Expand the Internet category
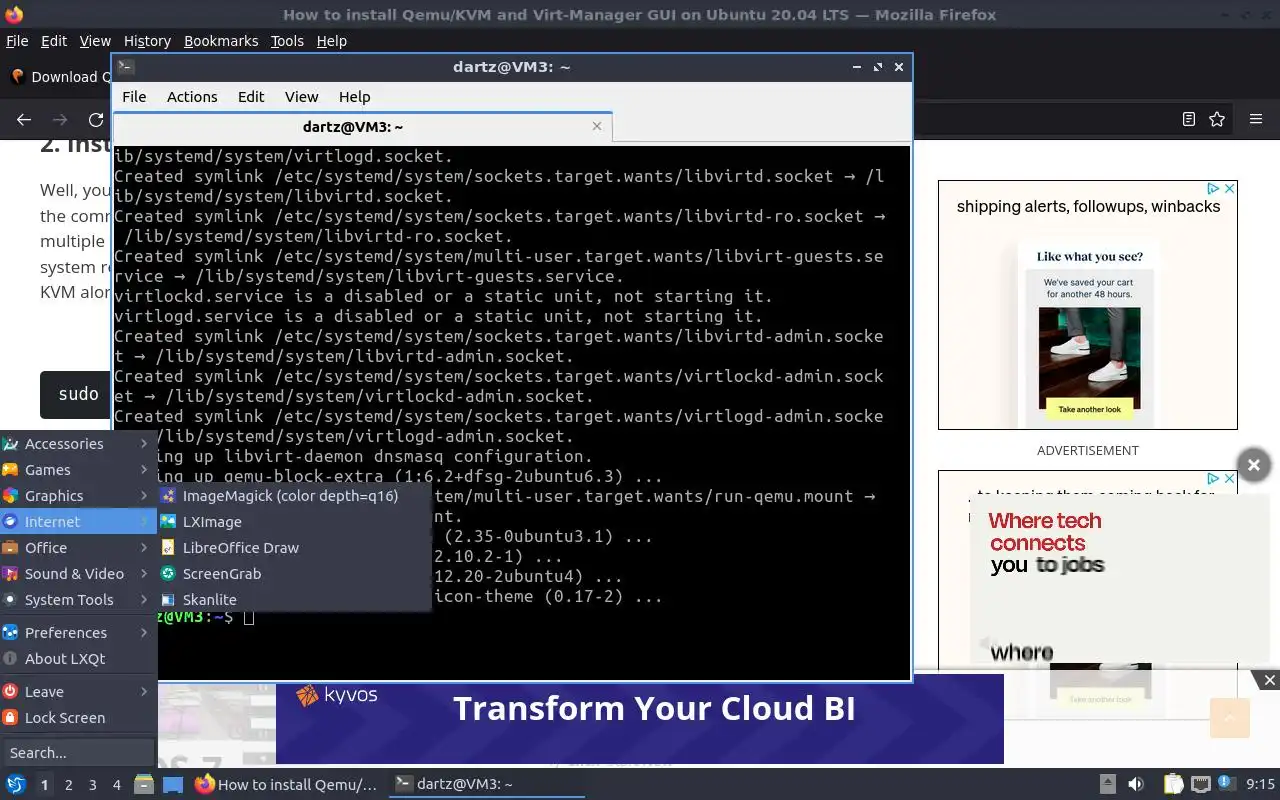Screen dimensions: 1280x800 pyautogui.click(x=79, y=521)
